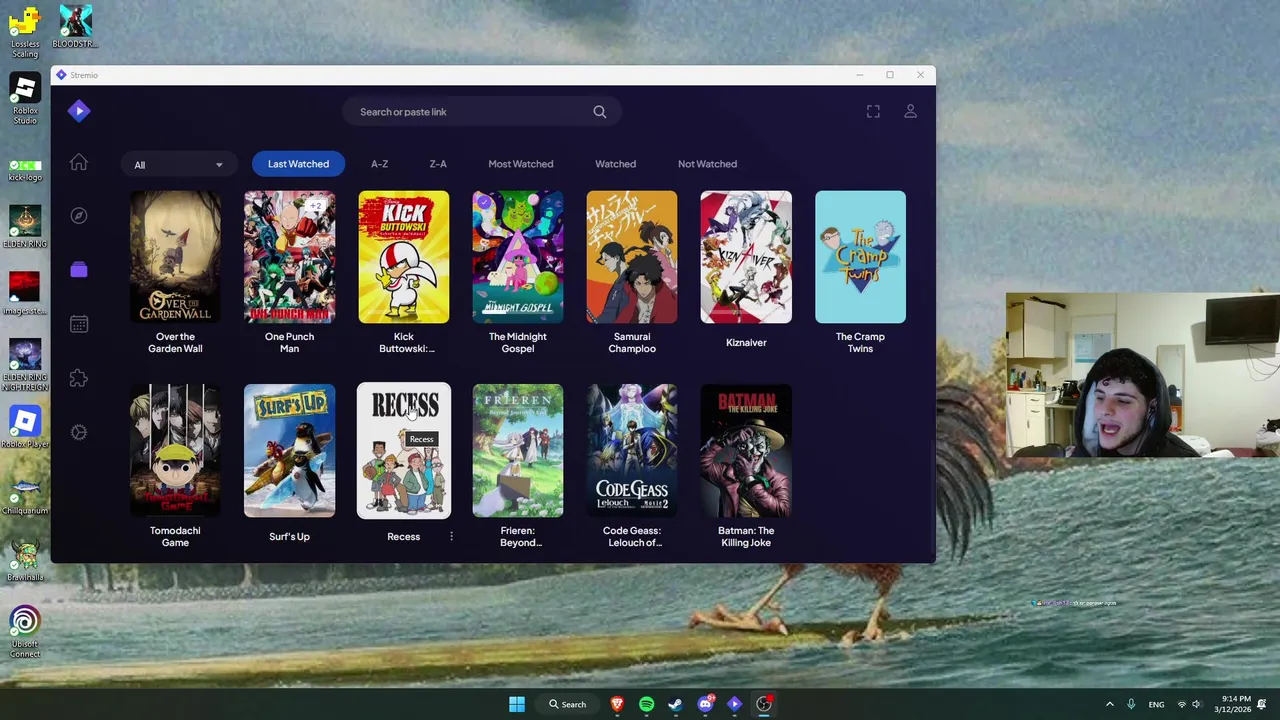Open the Library icon in sidebar
The height and width of the screenshot is (720, 1280).
pyautogui.click(x=79, y=270)
